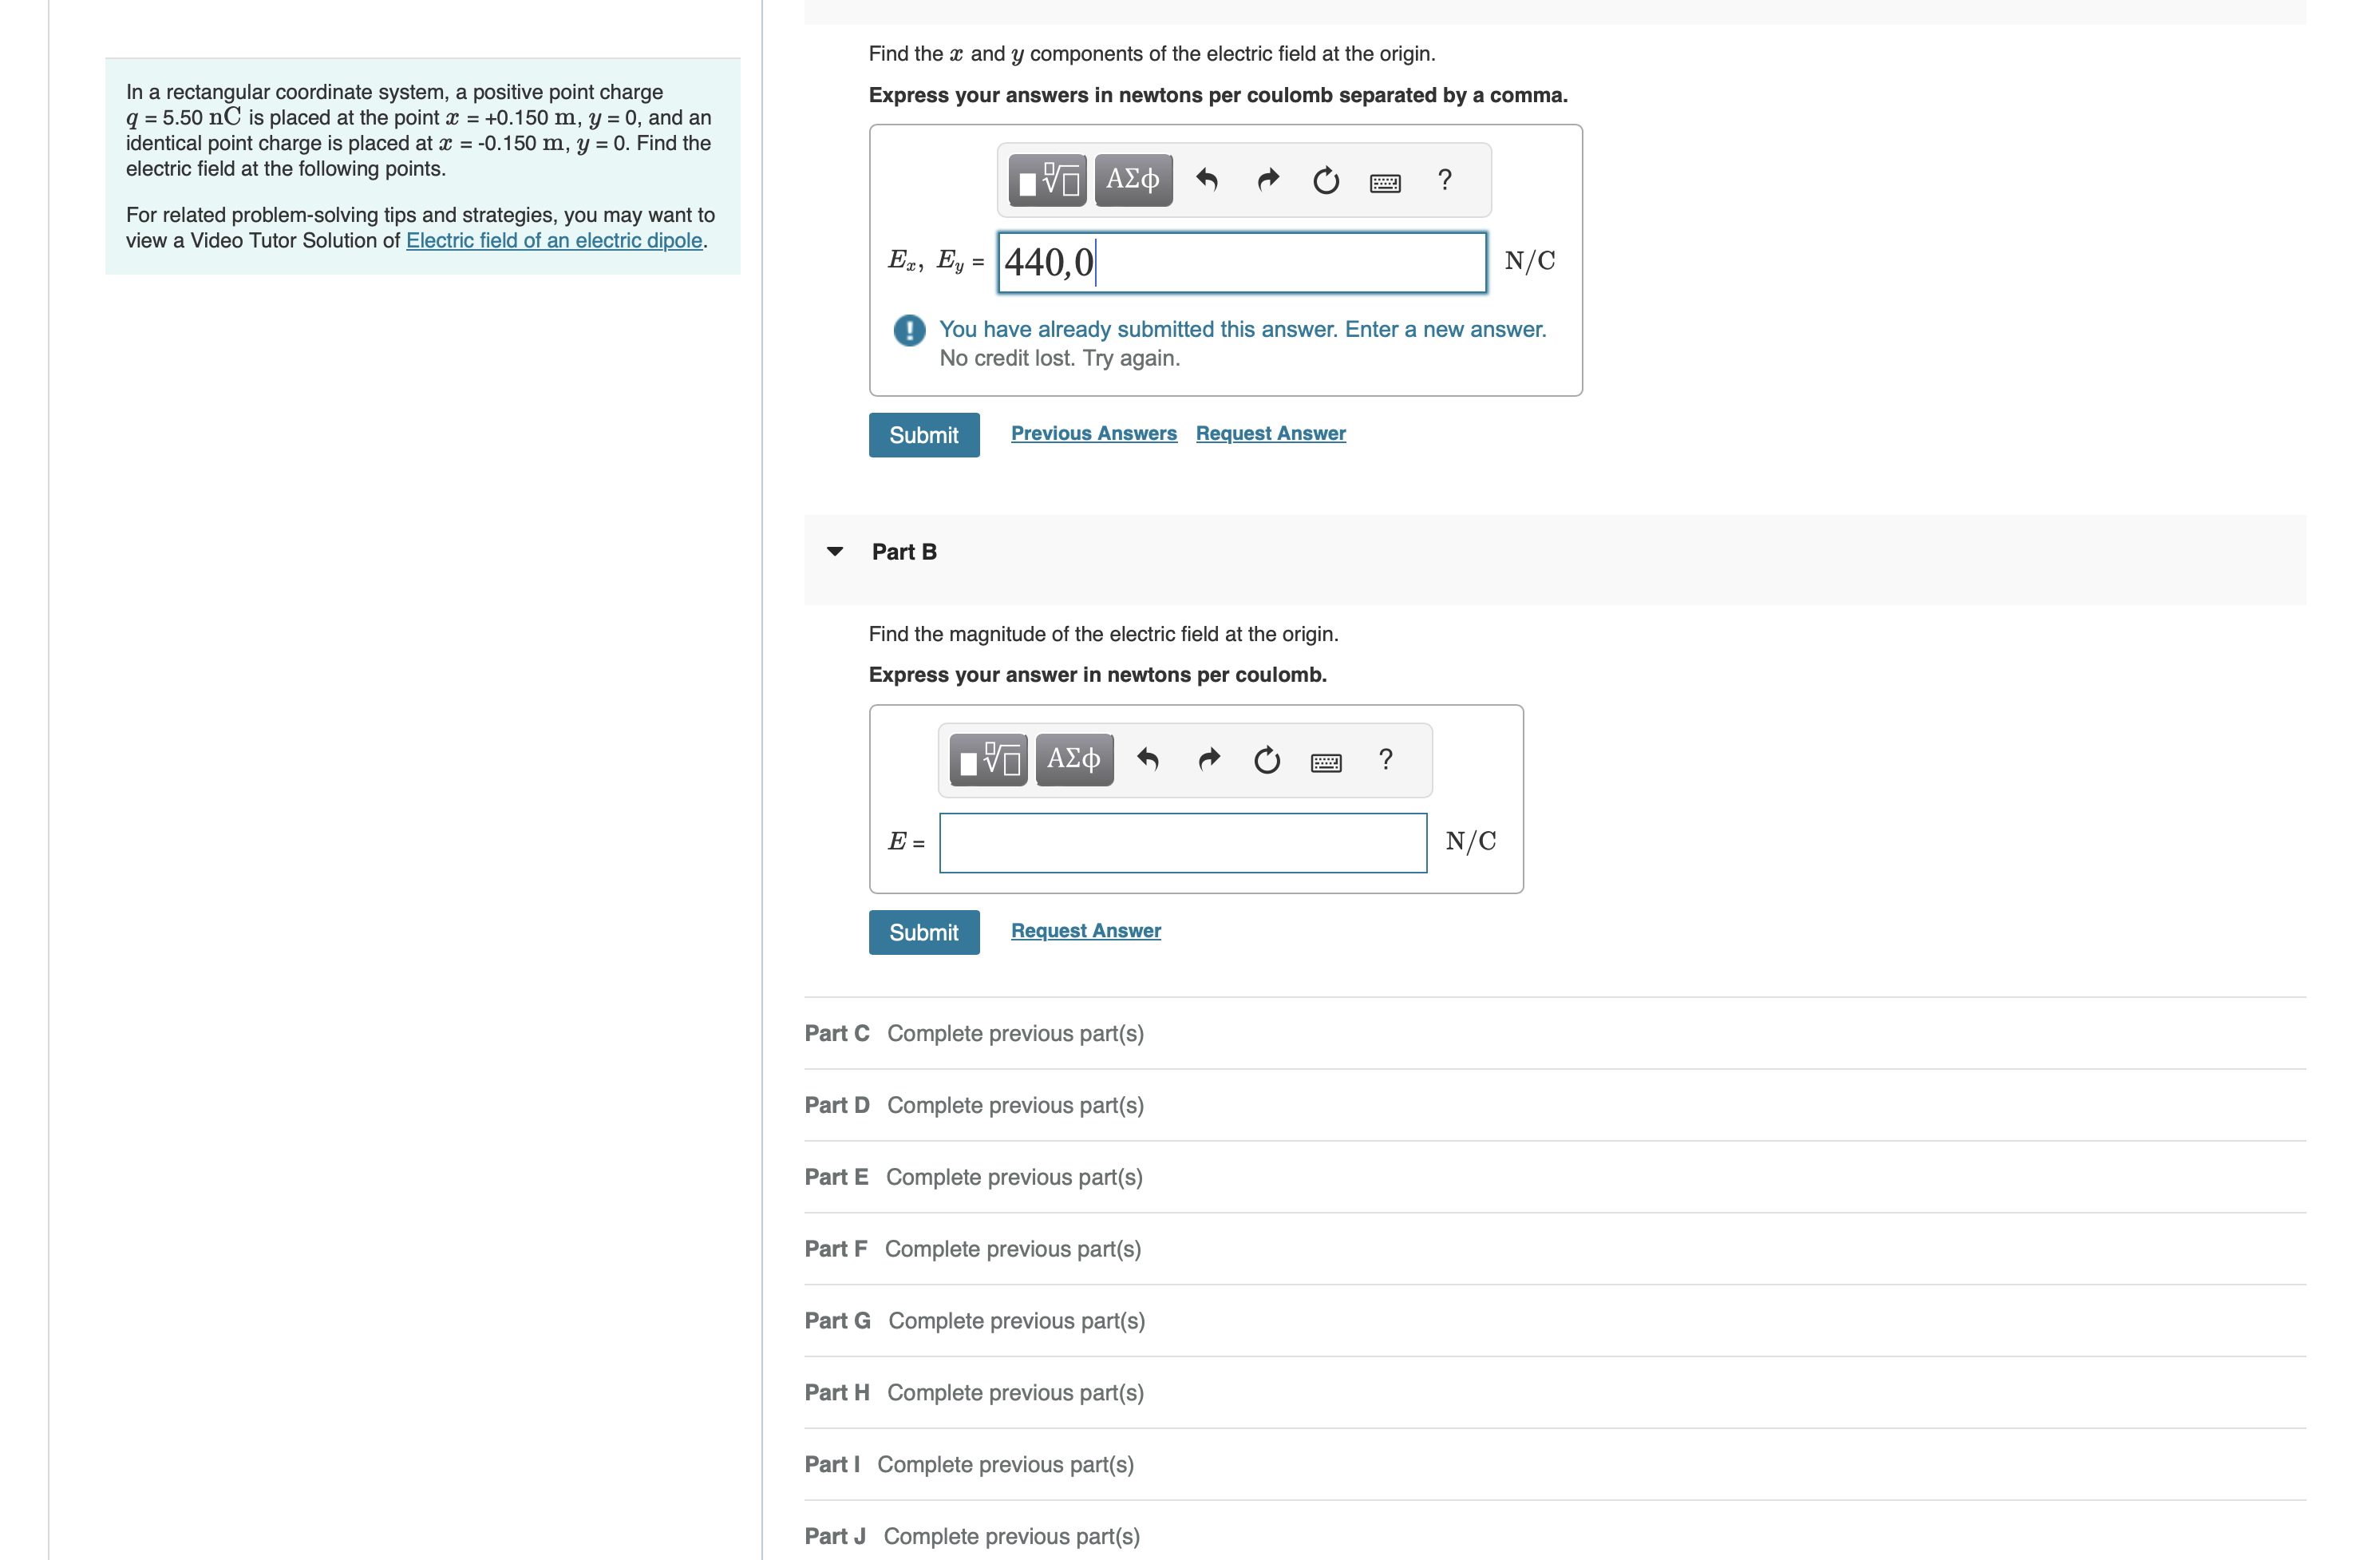Image resolution: width=2380 pixels, height=1560 pixels.
Task: Open keyboard shortcuts icon in Part B
Action: pyautogui.click(x=1325, y=763)
